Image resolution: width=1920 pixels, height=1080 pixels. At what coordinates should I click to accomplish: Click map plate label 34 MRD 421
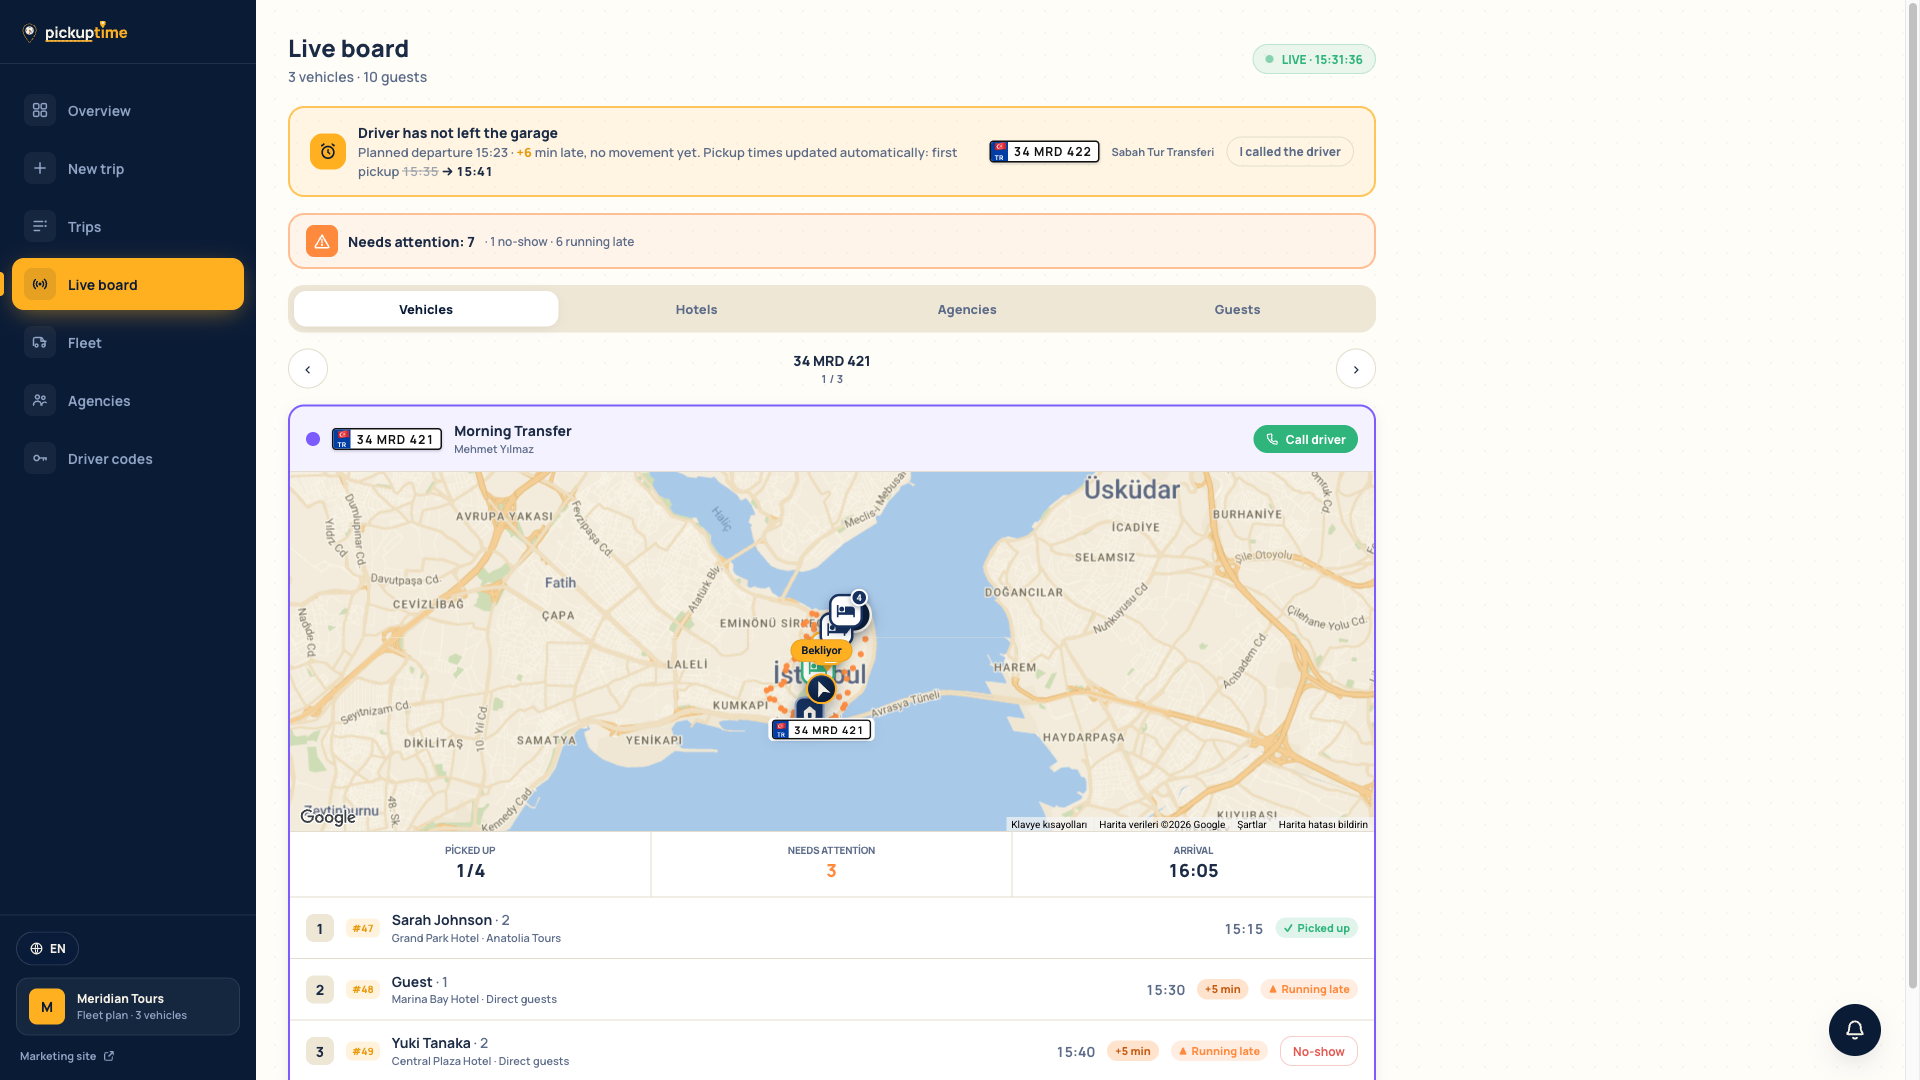click(x=821, y=730)
